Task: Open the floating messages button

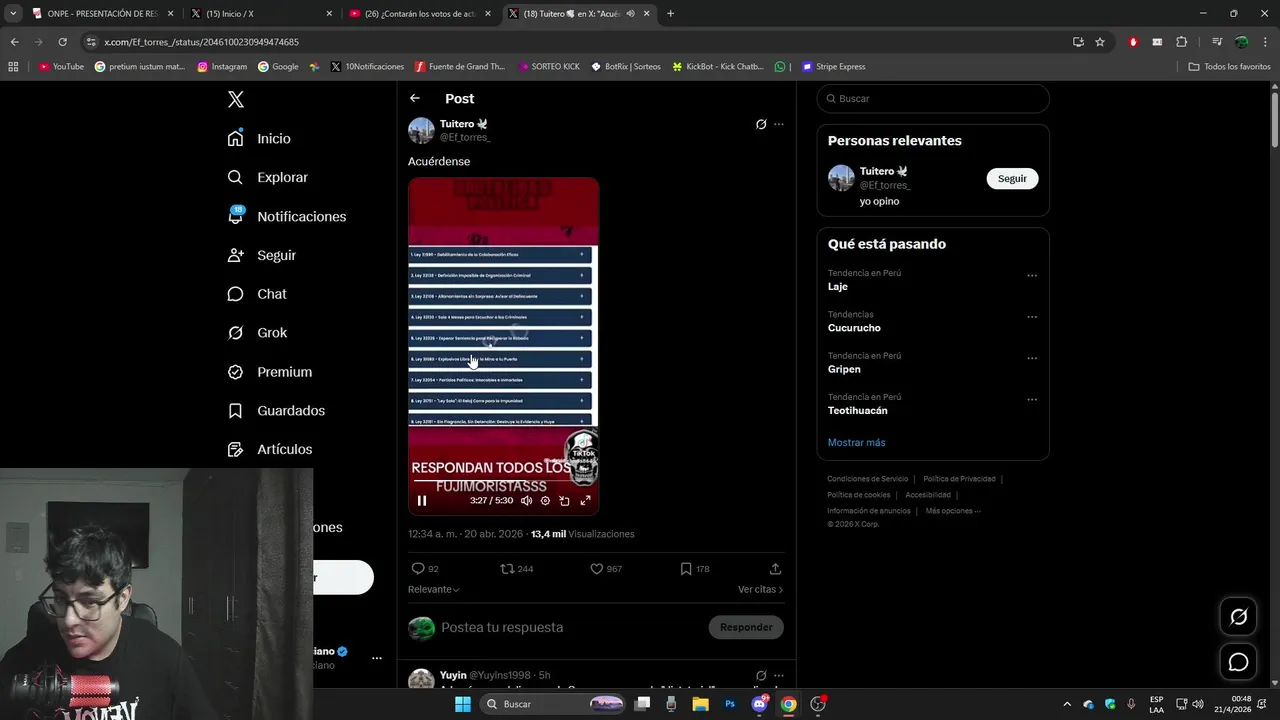Action: pyautogui.click(x=1238, y=662)
